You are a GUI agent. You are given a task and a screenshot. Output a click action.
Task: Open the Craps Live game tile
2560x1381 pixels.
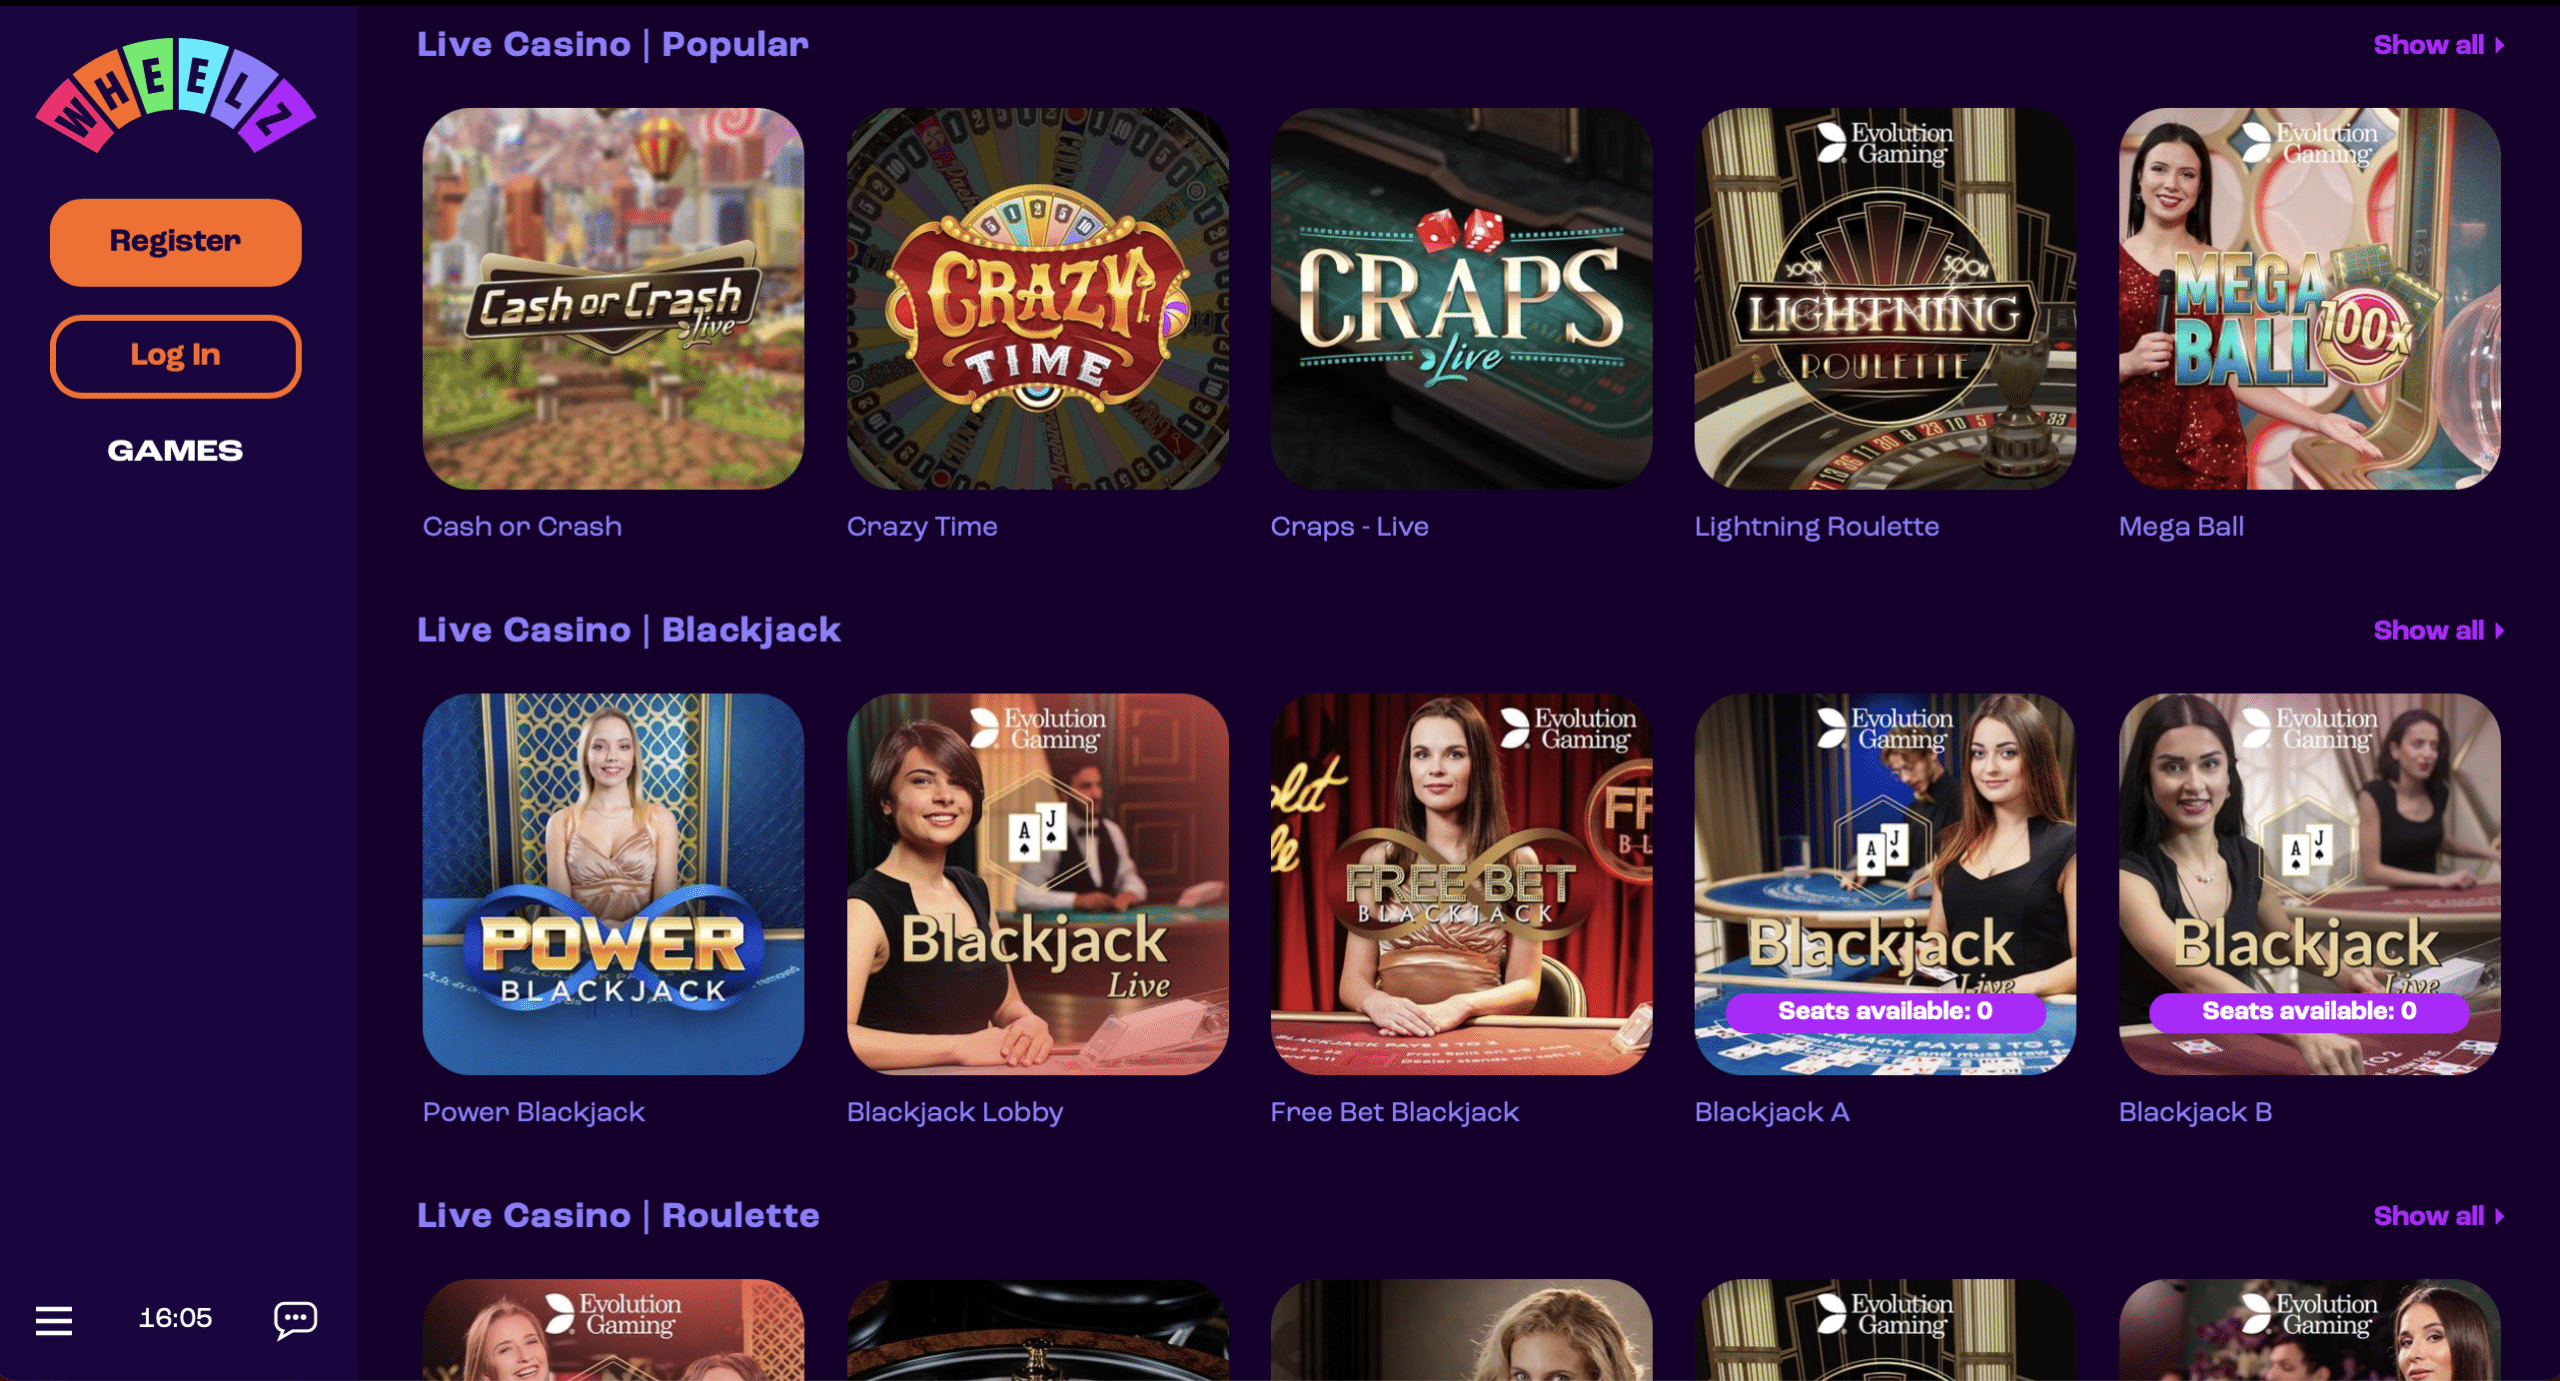coord(1461,299)
